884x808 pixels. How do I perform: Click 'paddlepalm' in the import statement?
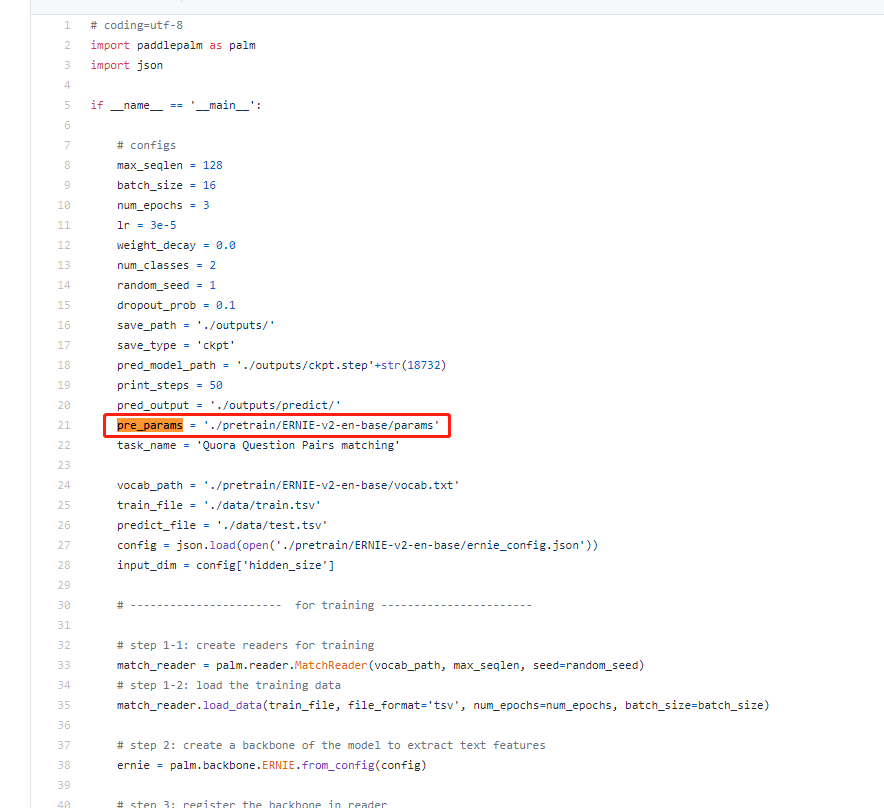(x=169, y=45)
